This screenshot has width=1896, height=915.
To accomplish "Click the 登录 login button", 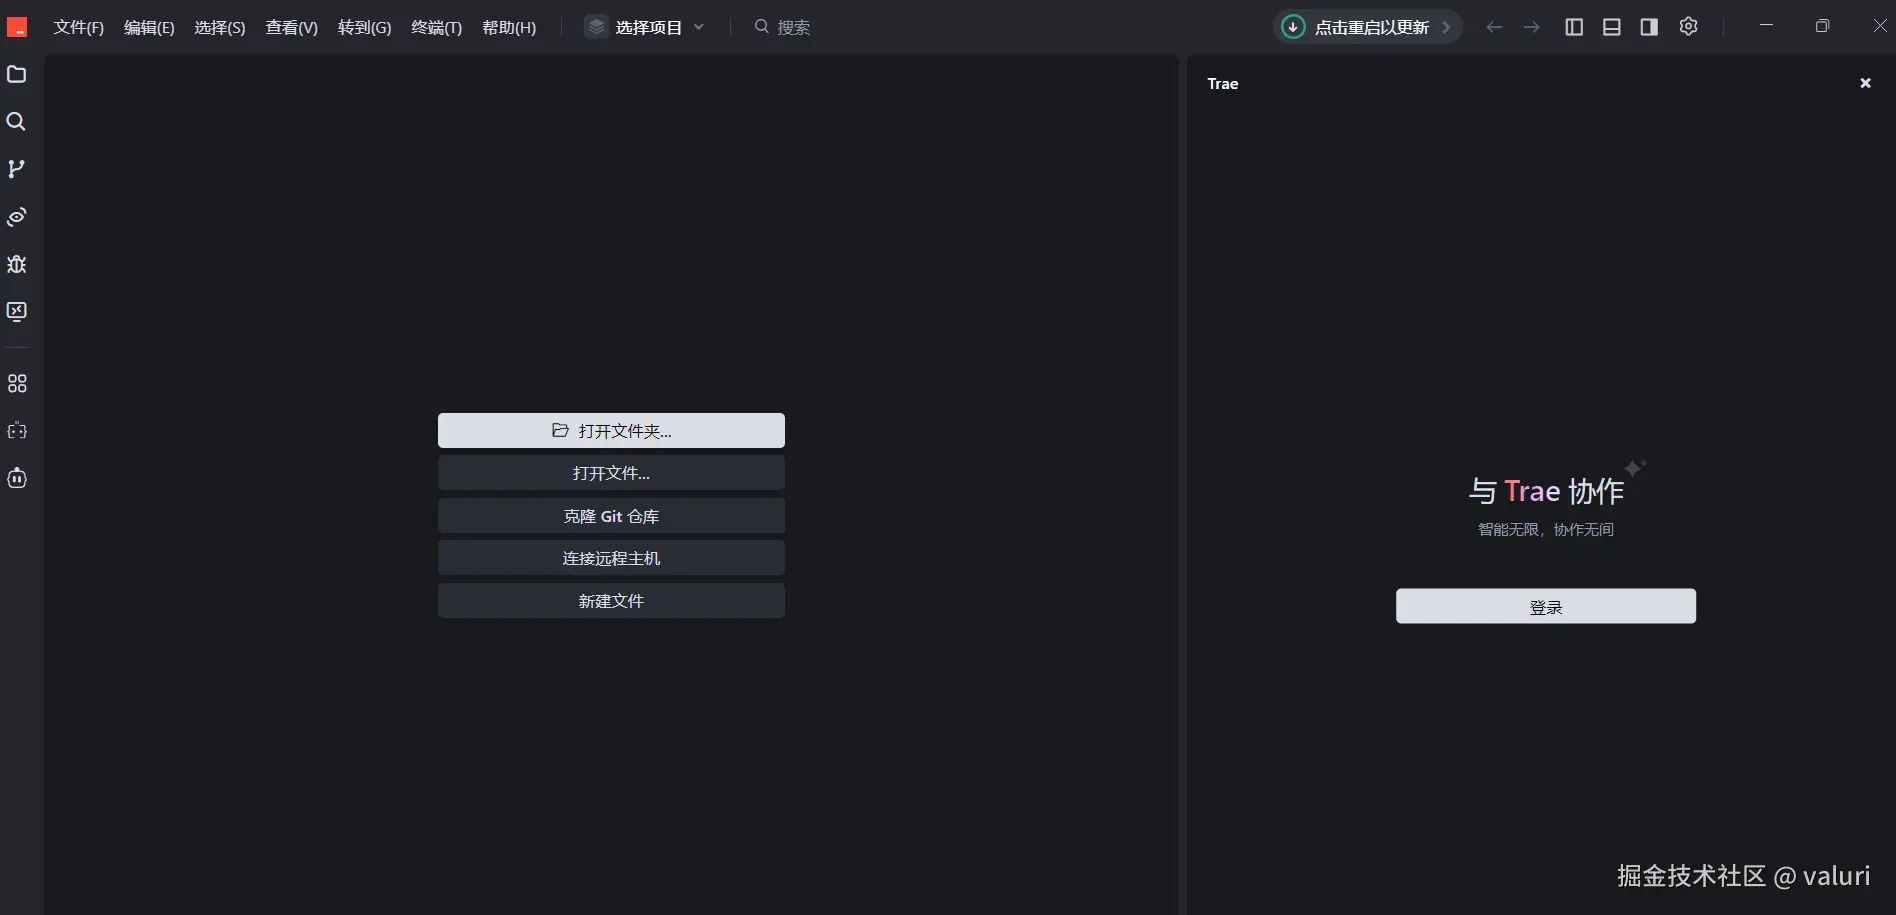I will coord(1545,606).
